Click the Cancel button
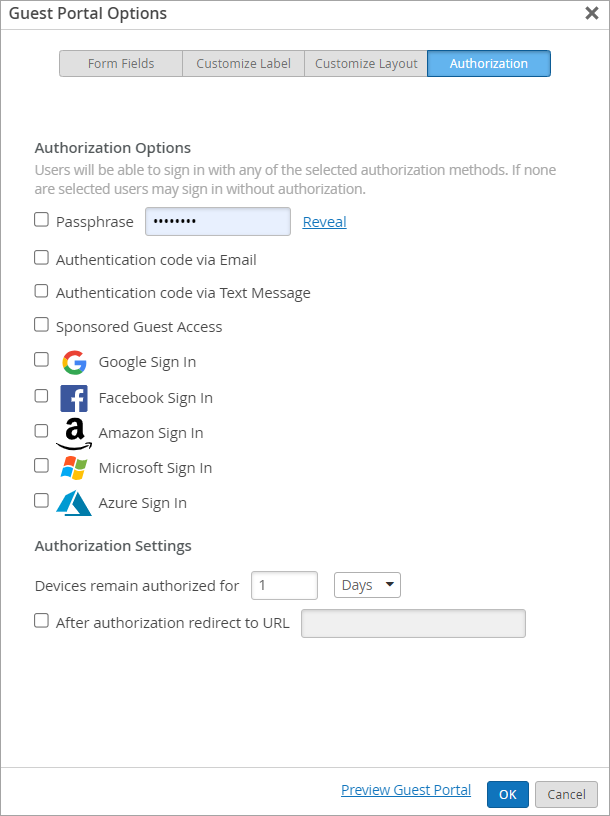 (566, 794)
